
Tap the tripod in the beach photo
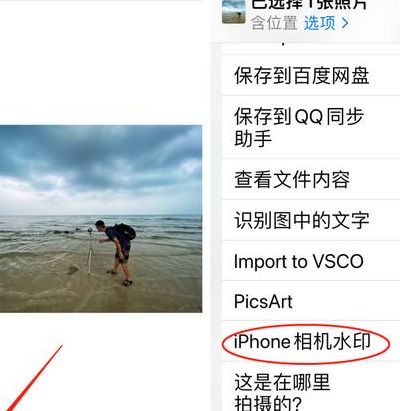tap(90, 250)
